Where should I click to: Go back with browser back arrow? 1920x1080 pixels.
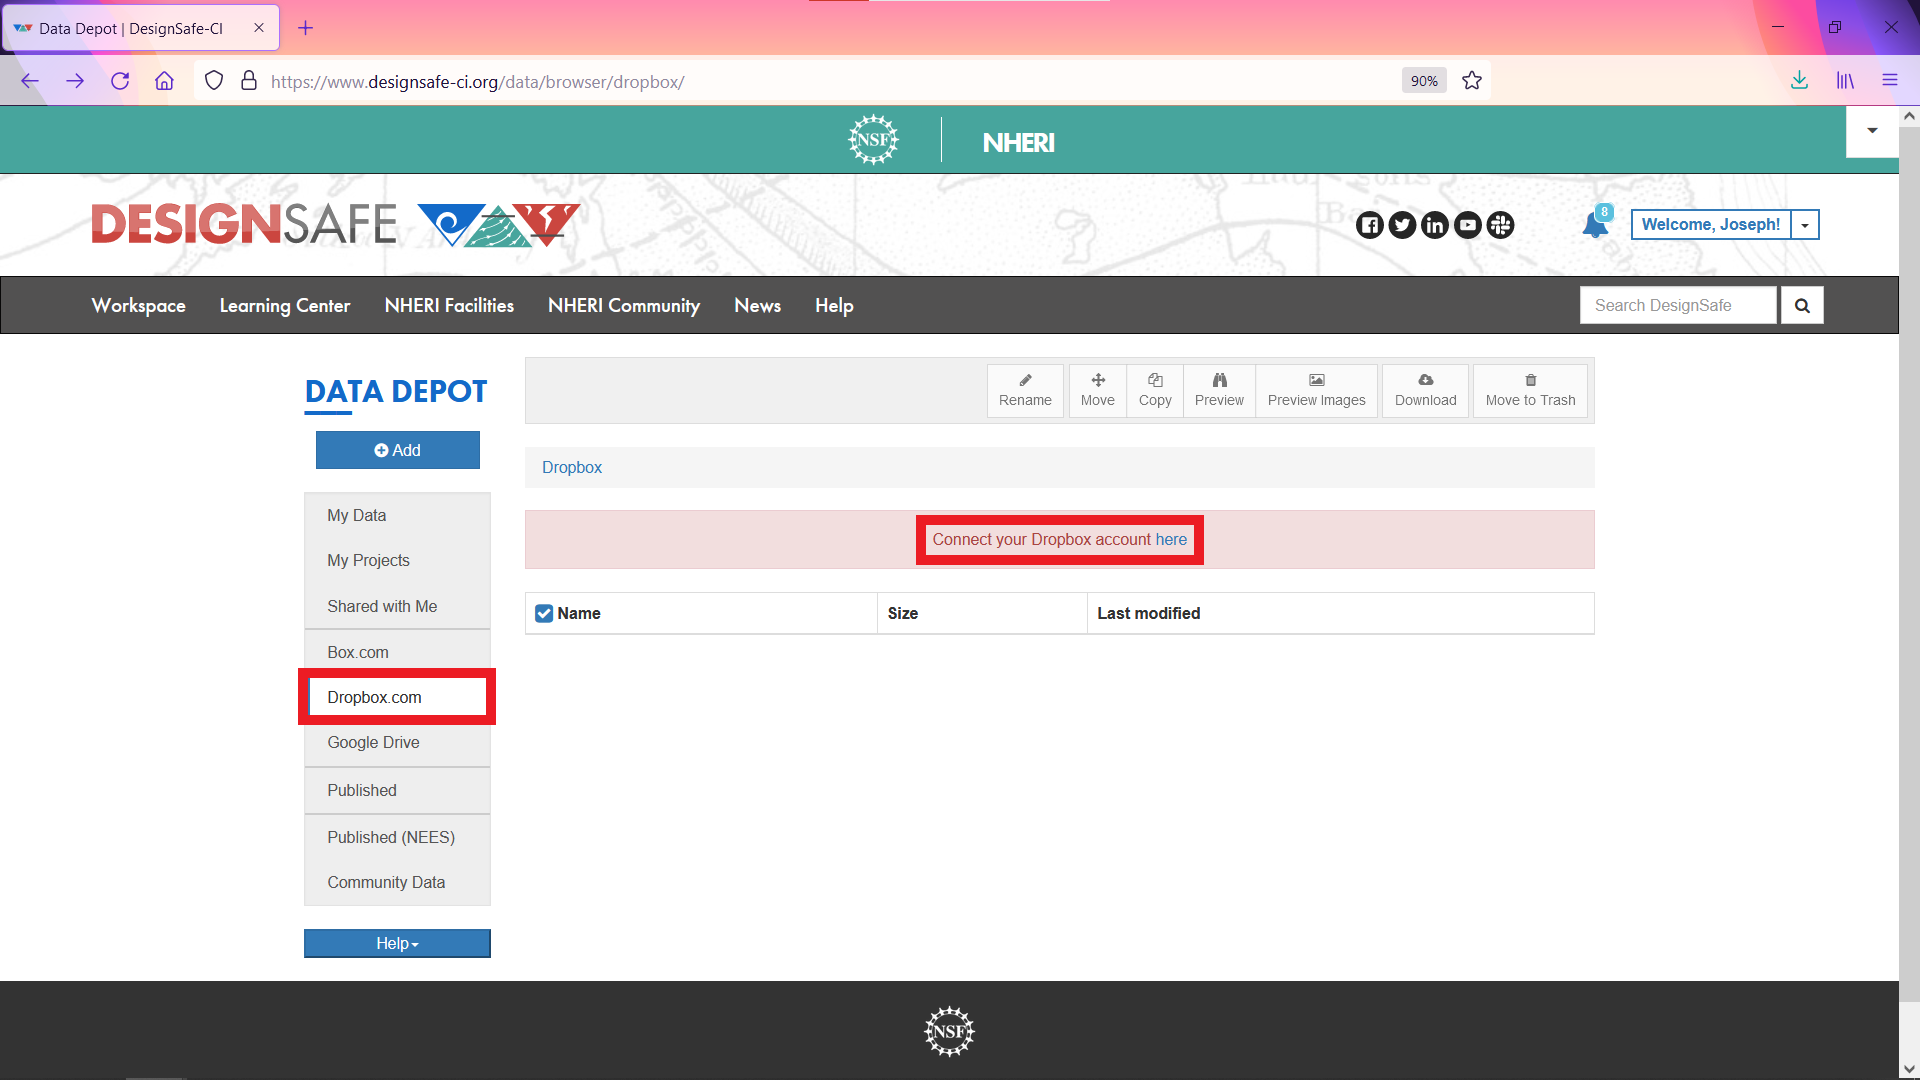tap(30, 81)
